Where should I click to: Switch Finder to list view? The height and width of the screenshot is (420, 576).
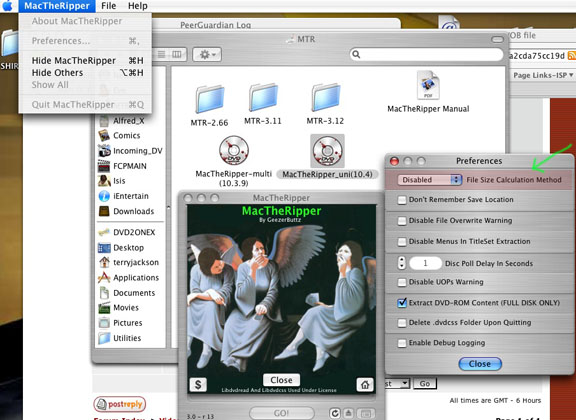coord(161,55)
